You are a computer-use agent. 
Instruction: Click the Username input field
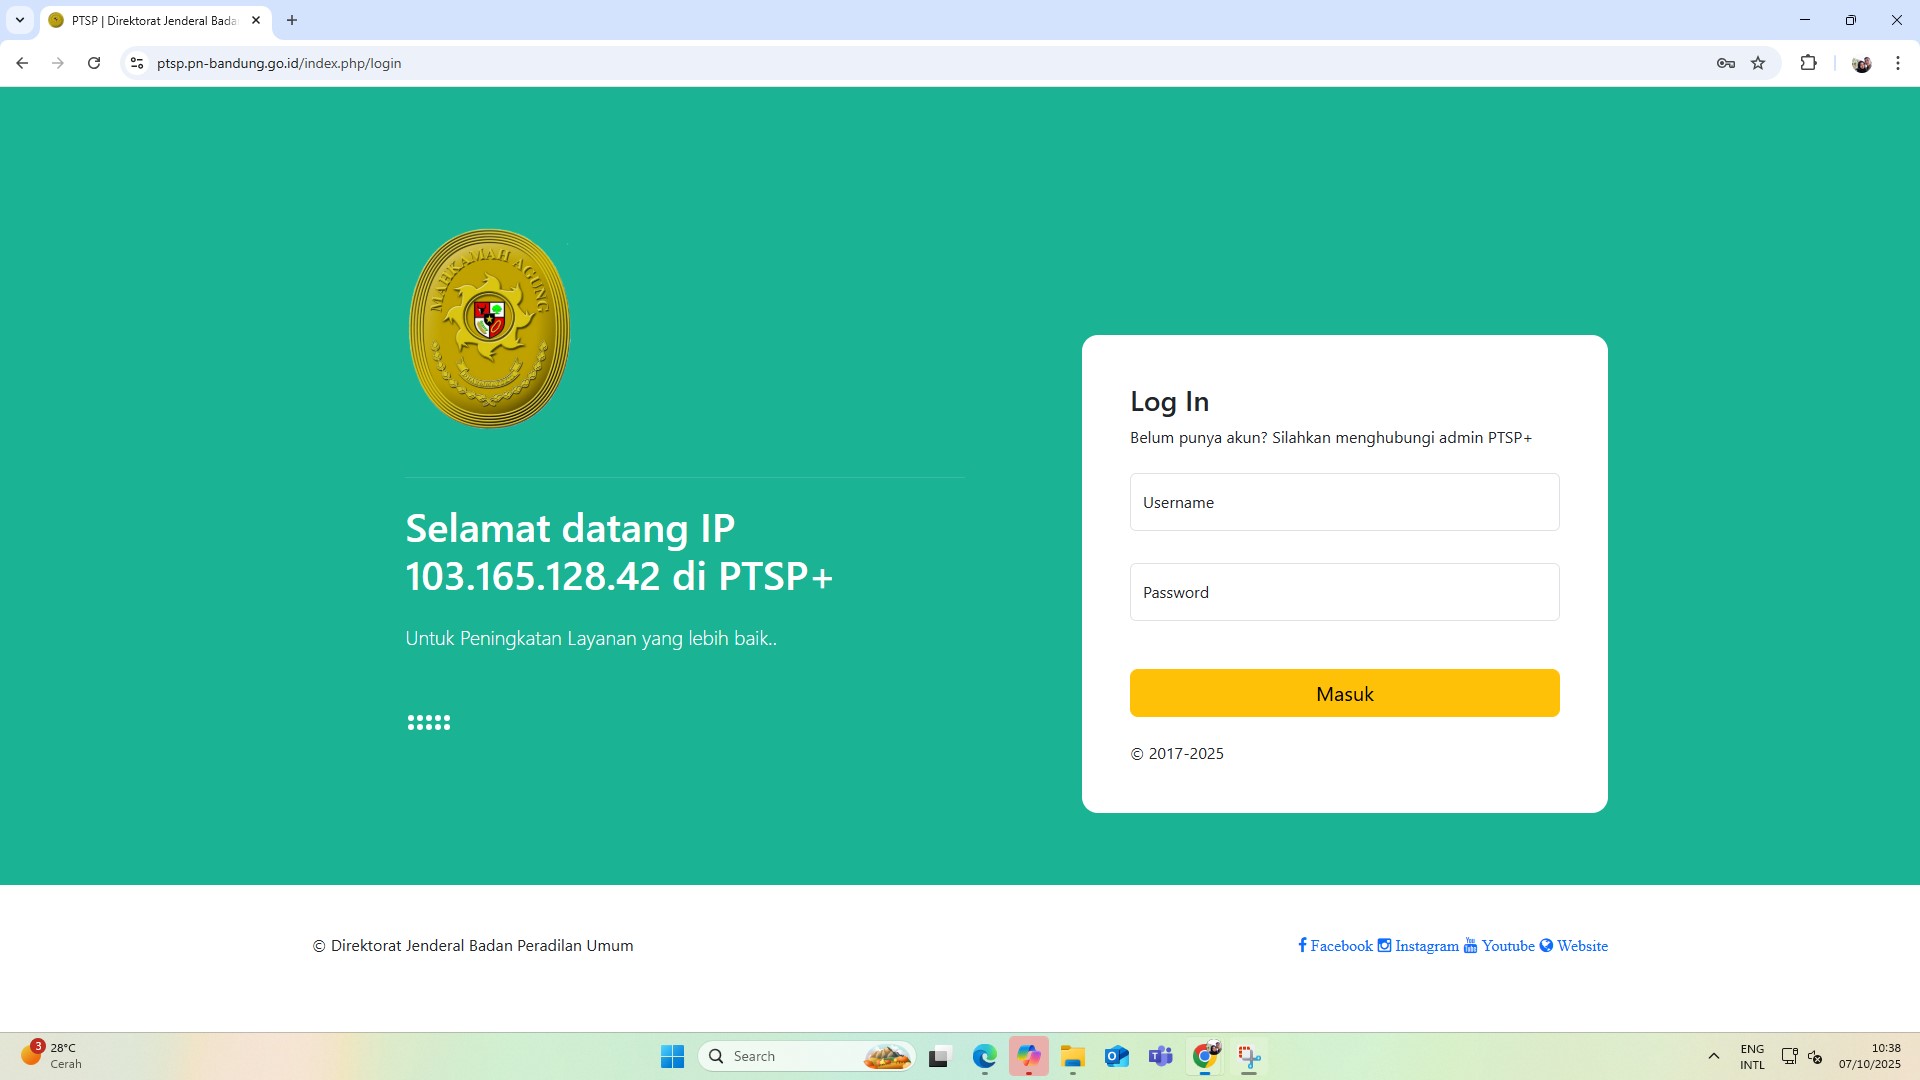pyautogui.click(x=1344, y=502)
